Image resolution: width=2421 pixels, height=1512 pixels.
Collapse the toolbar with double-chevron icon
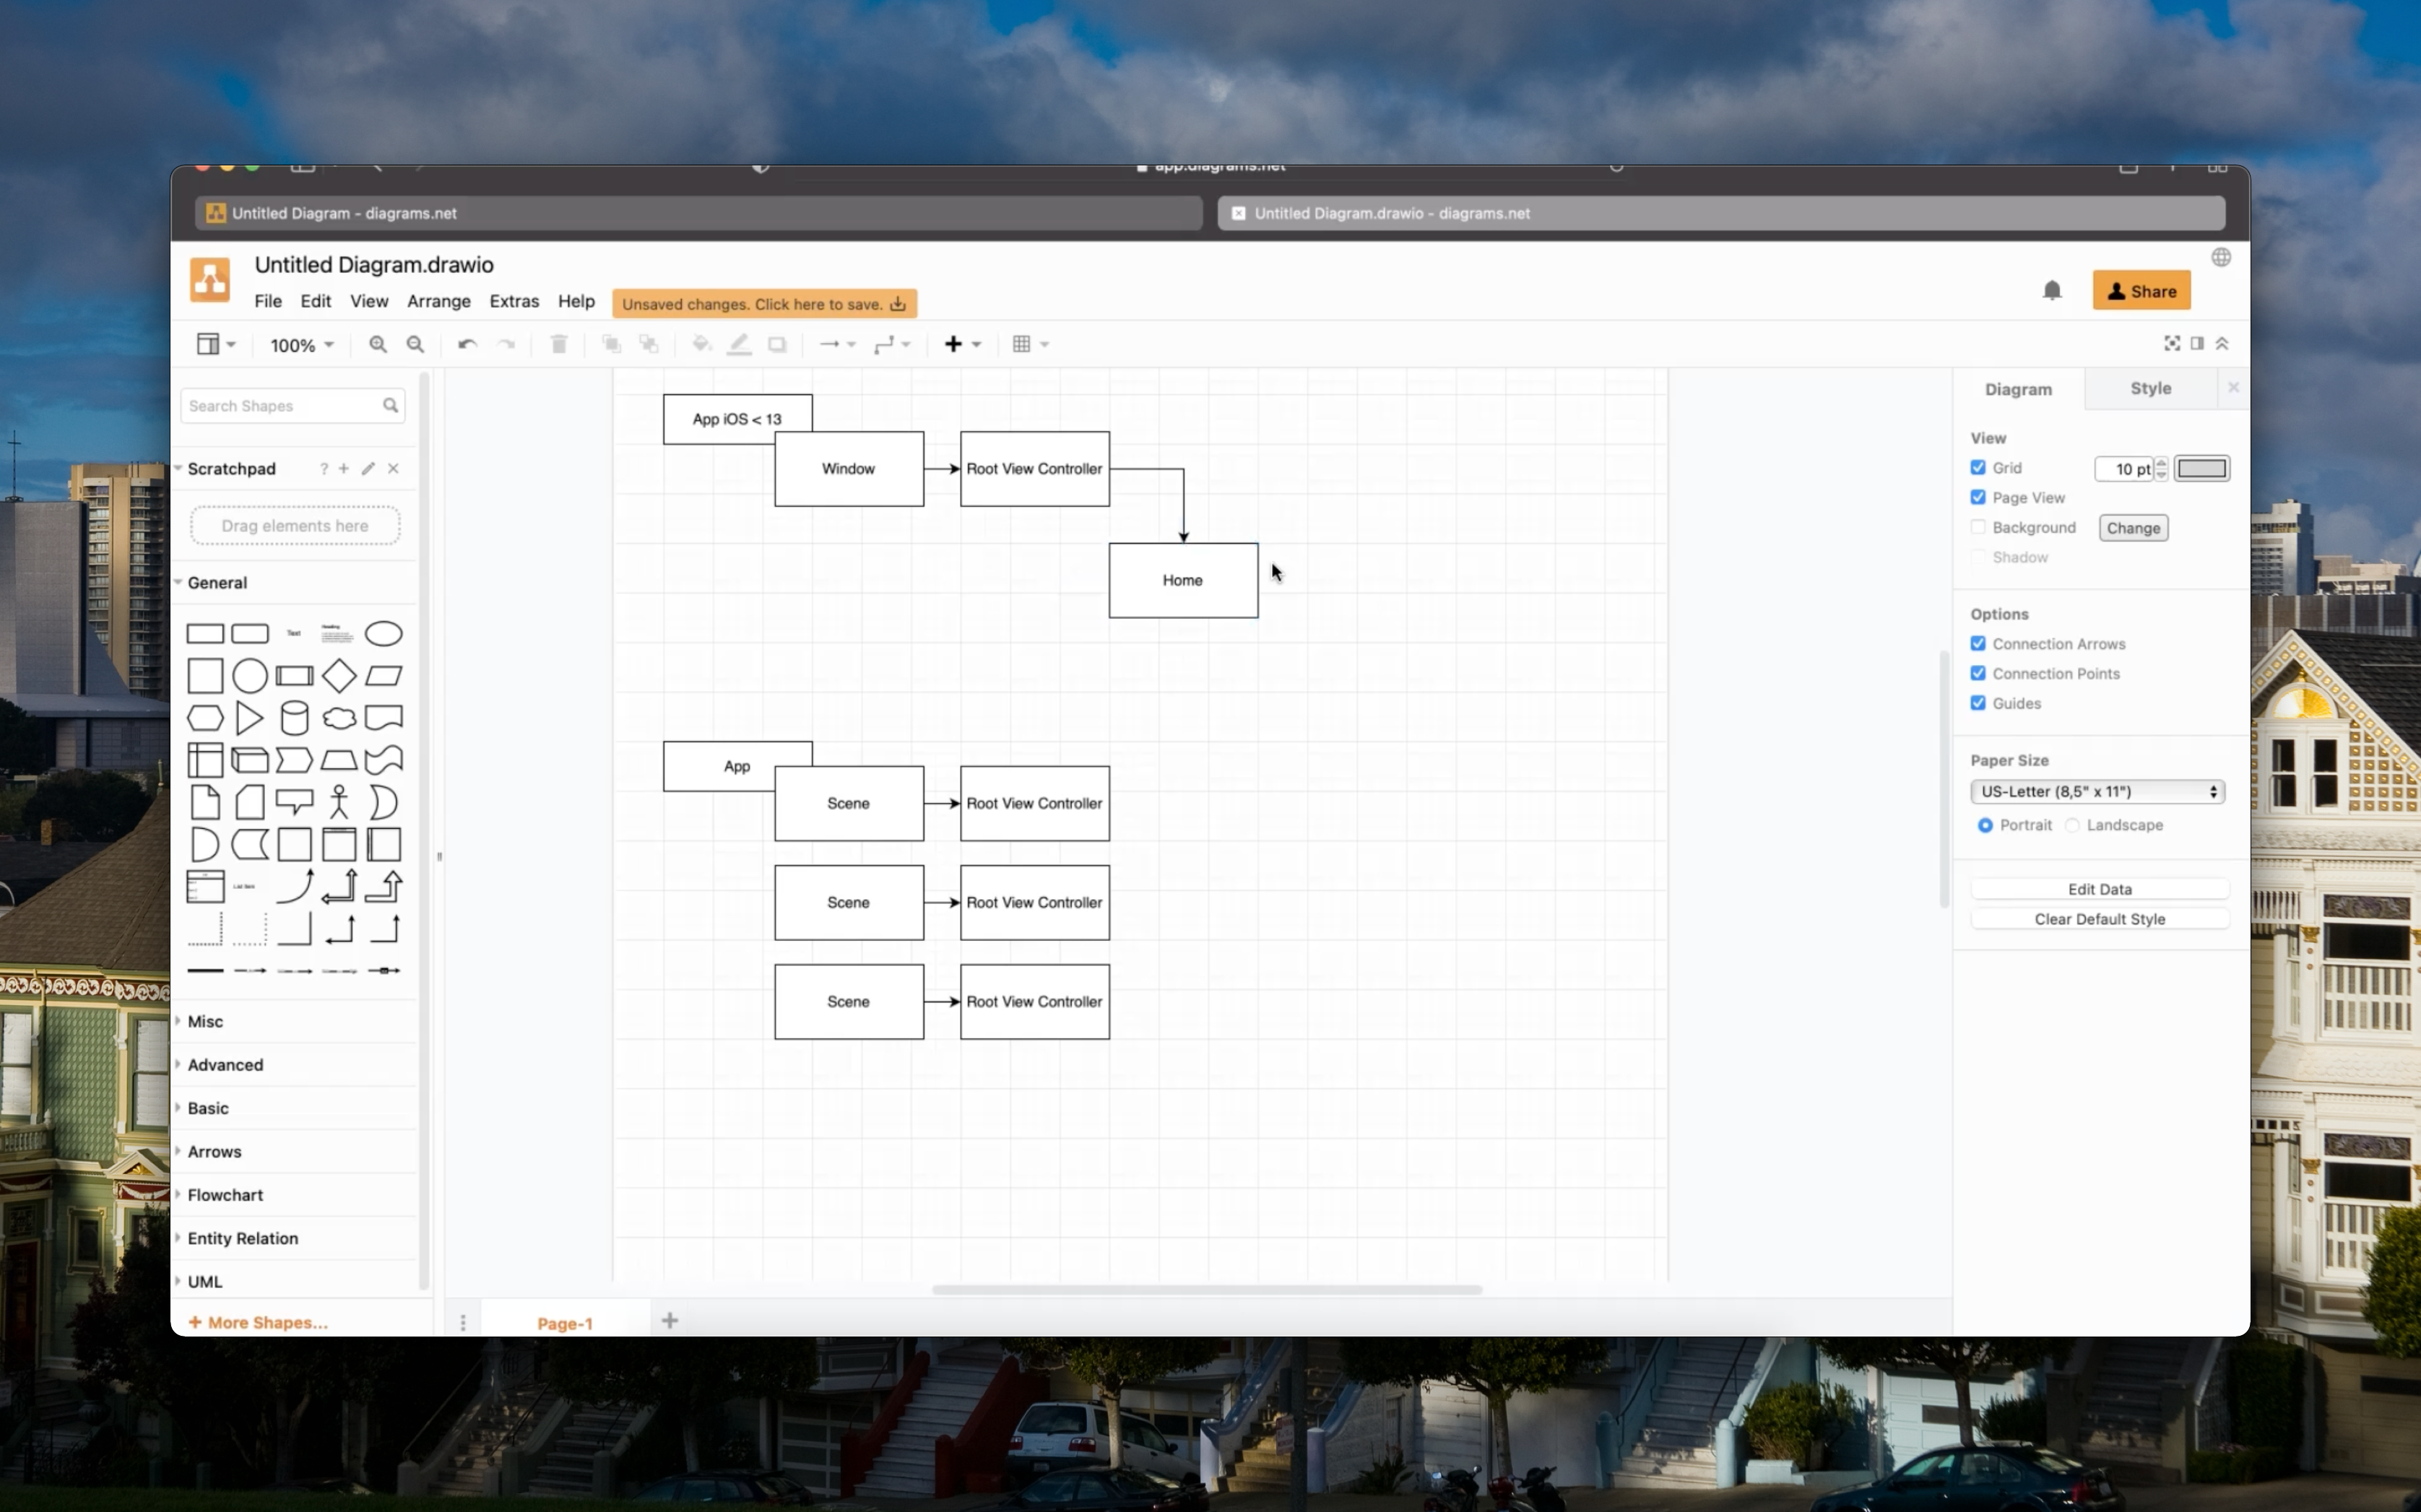[x=2222, y=343]
